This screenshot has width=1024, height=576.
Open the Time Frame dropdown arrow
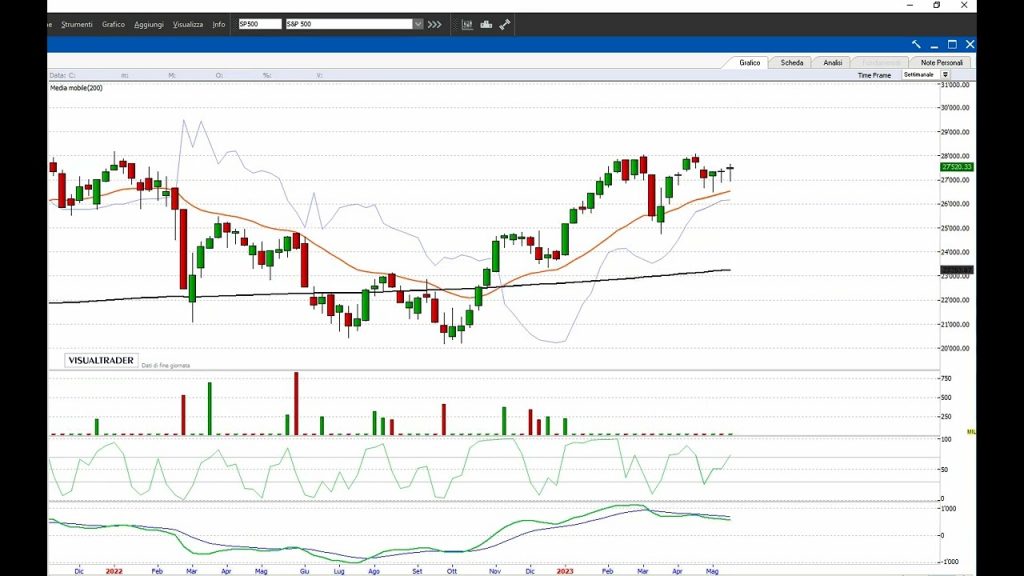945,75
